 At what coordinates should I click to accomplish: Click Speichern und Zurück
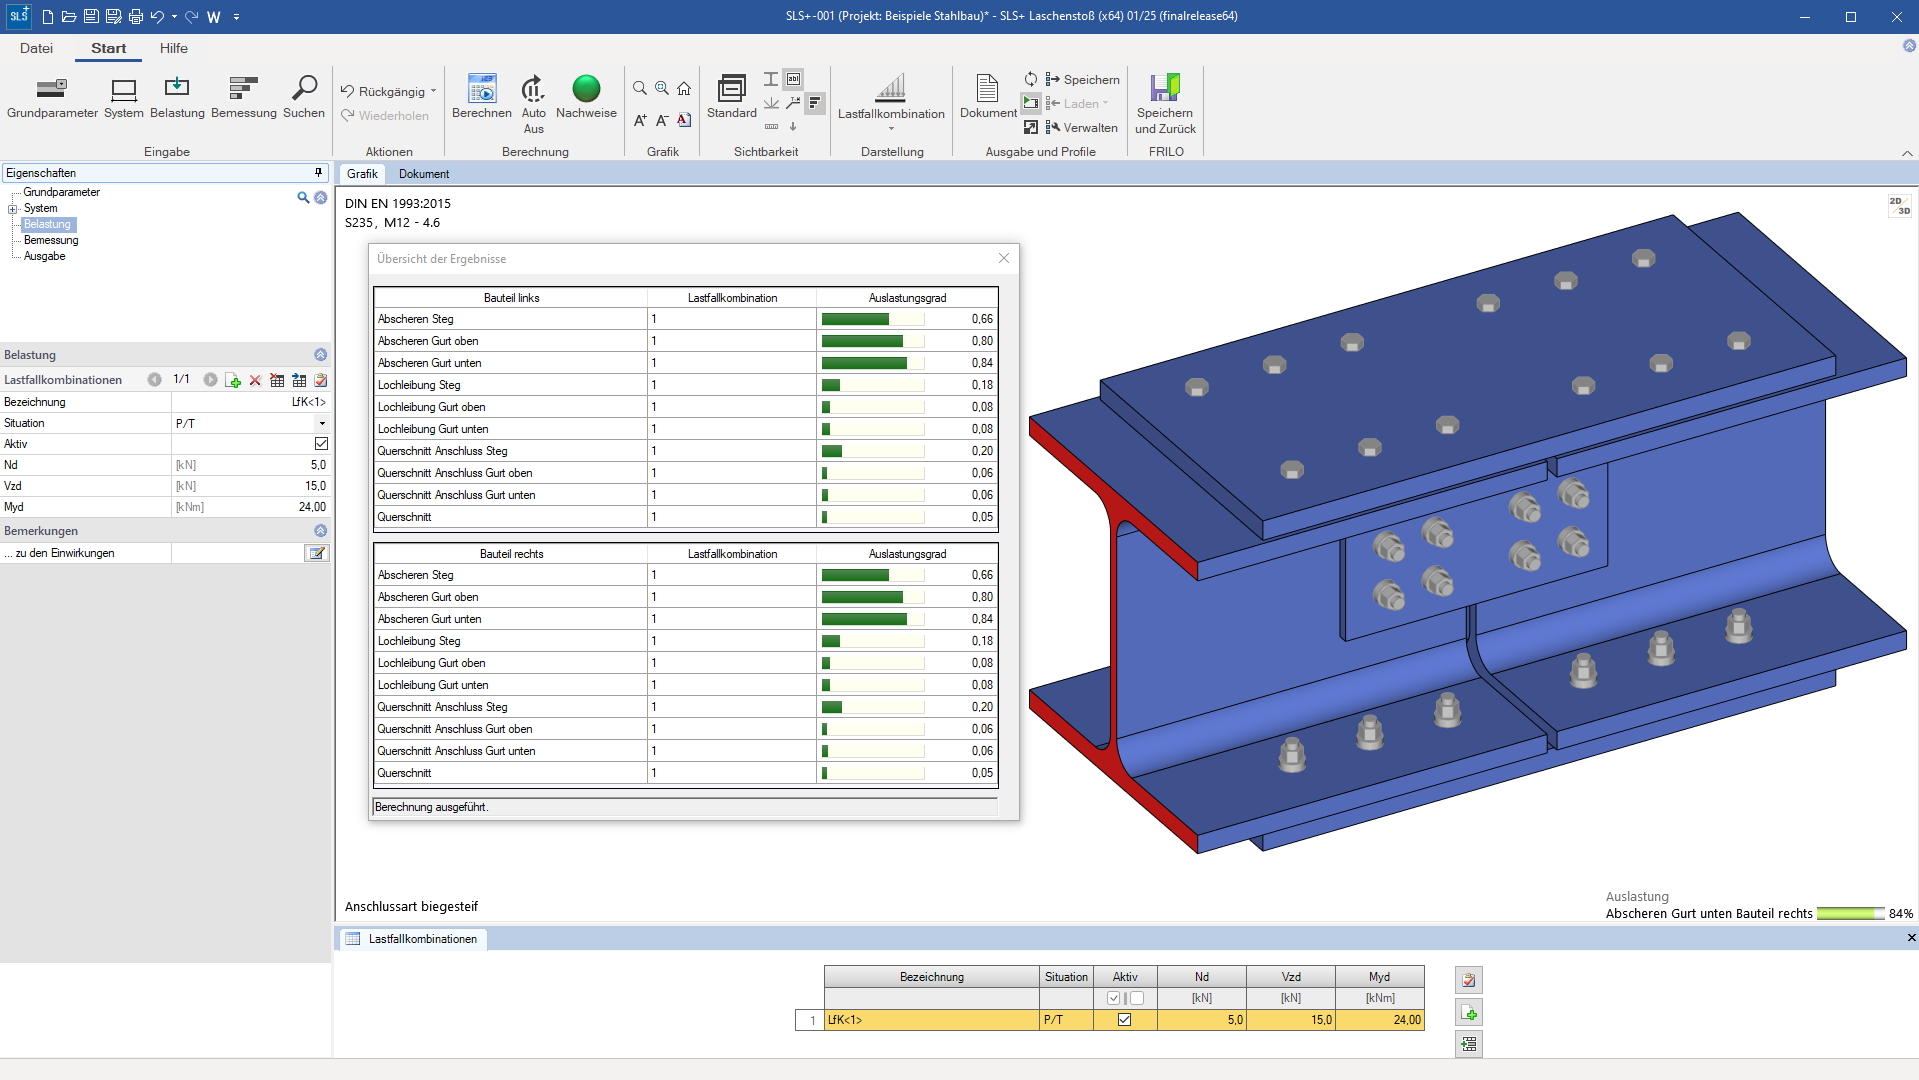(1165, 103)
